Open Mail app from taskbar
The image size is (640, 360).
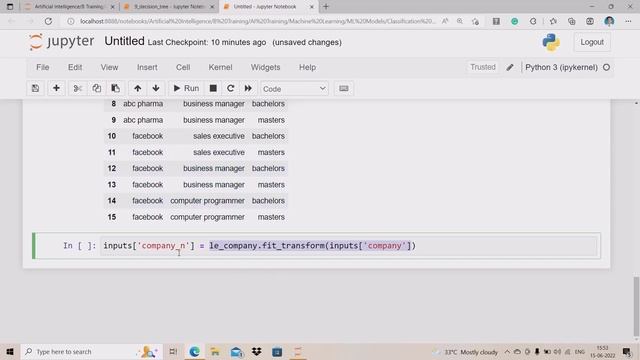click(236, 351)
